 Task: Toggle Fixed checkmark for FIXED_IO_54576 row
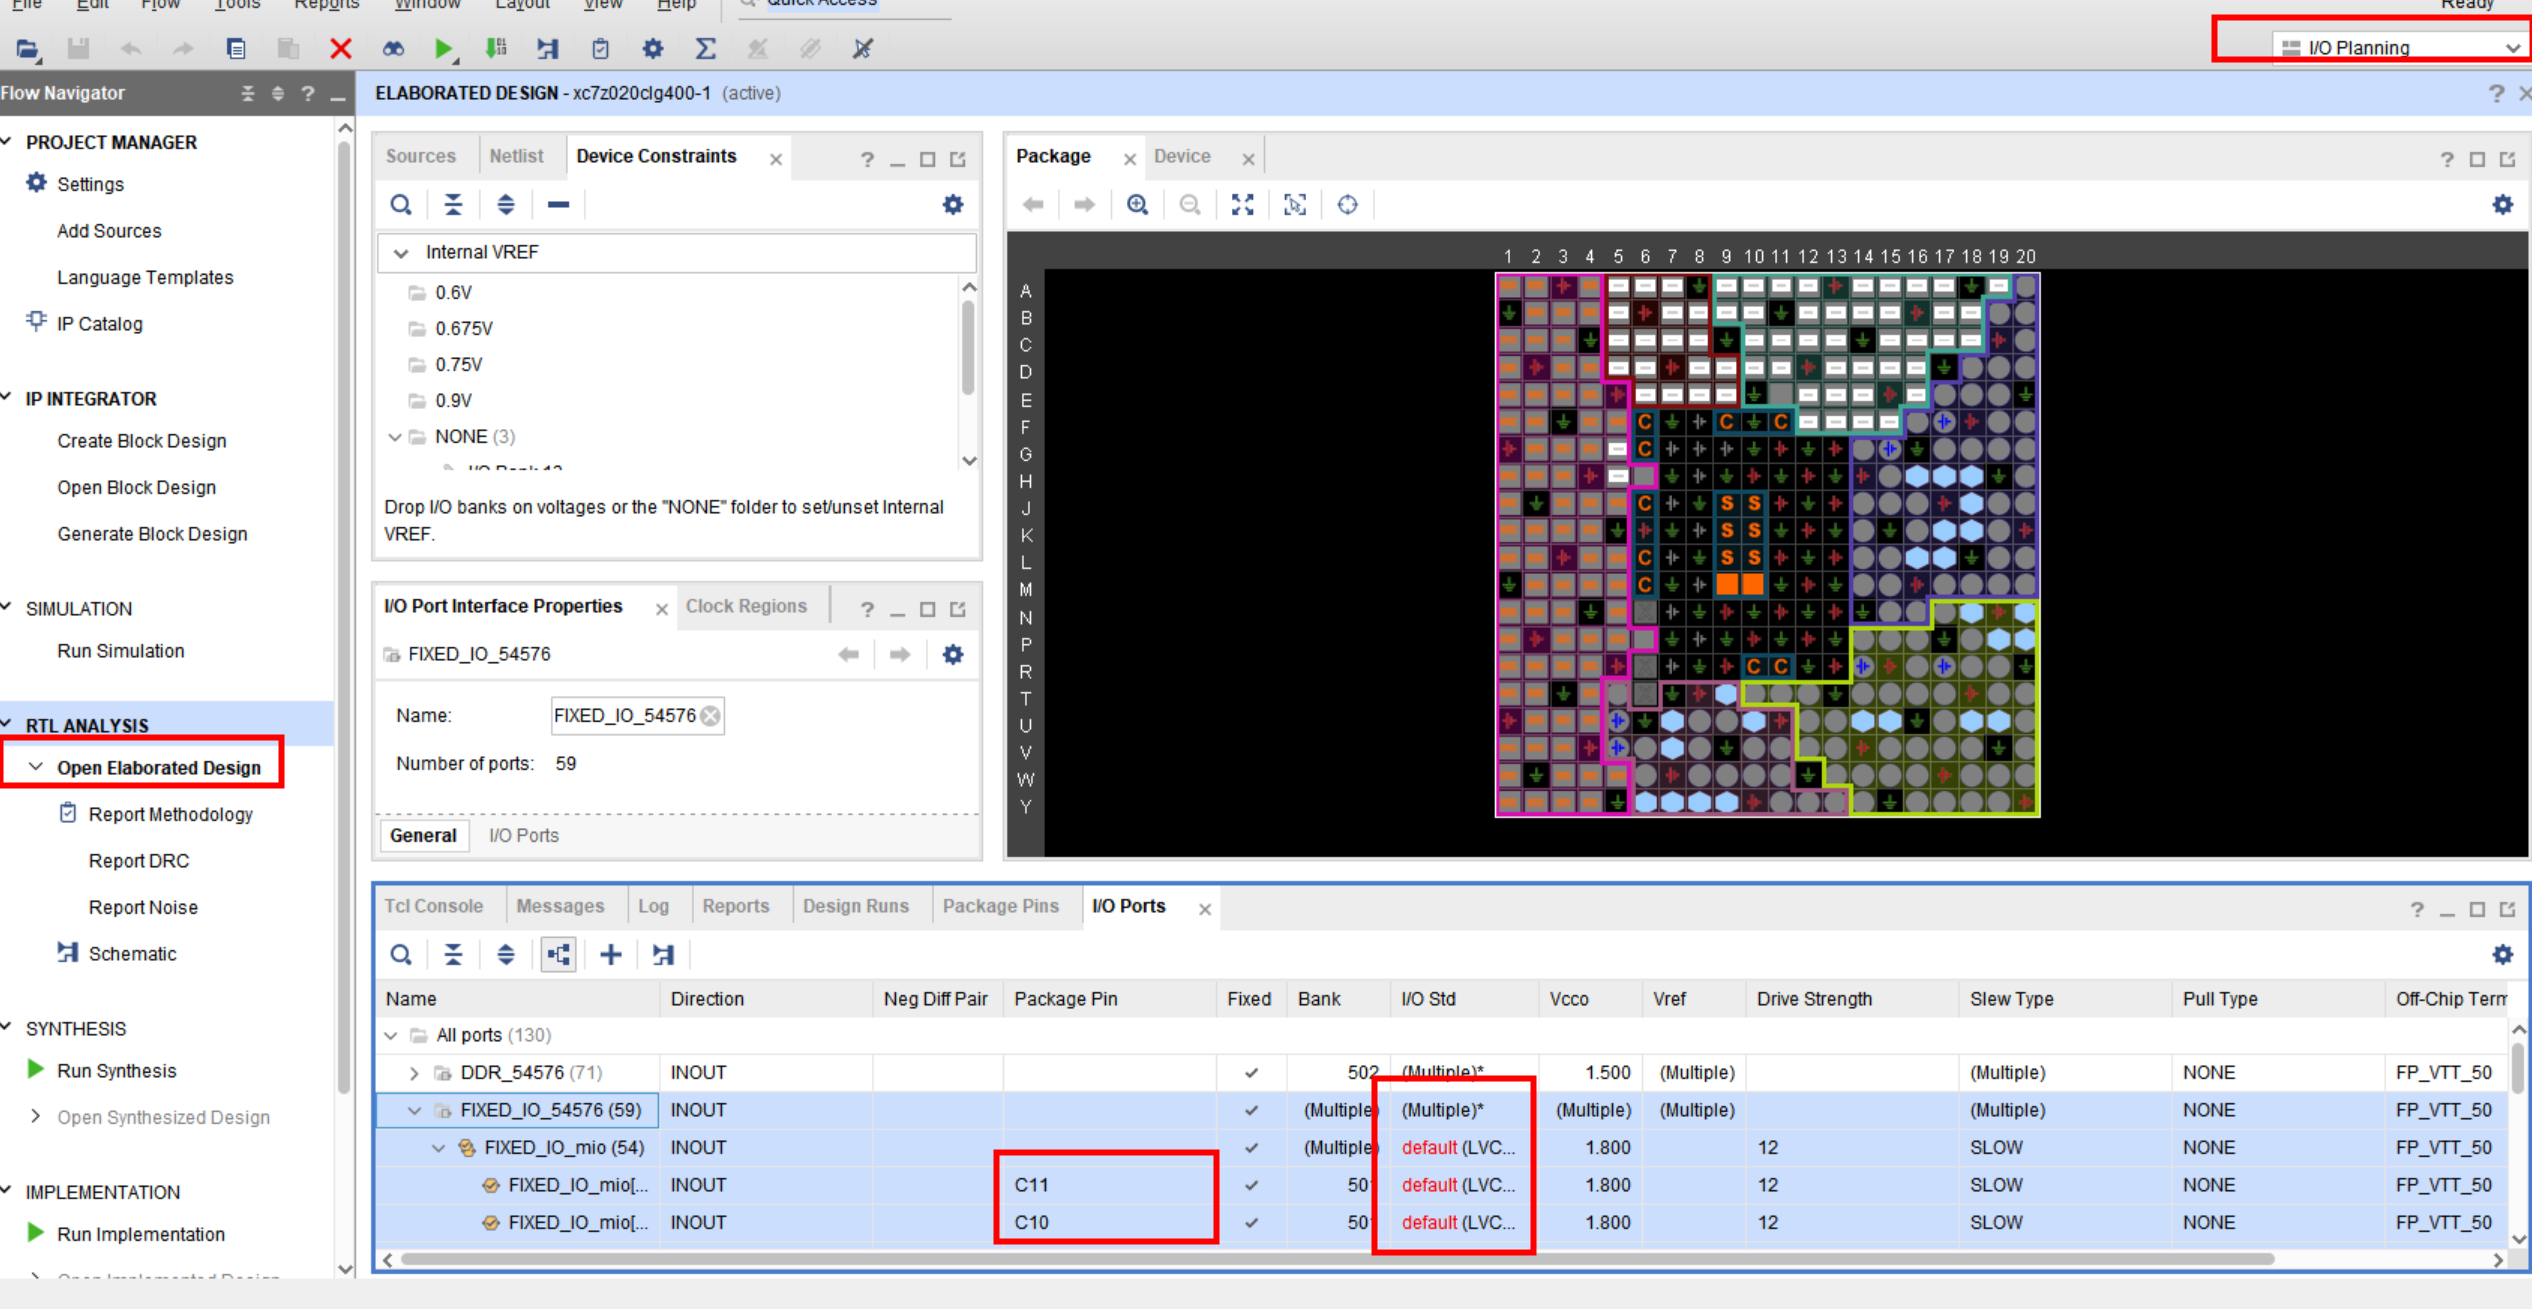coord(1251,1111)
